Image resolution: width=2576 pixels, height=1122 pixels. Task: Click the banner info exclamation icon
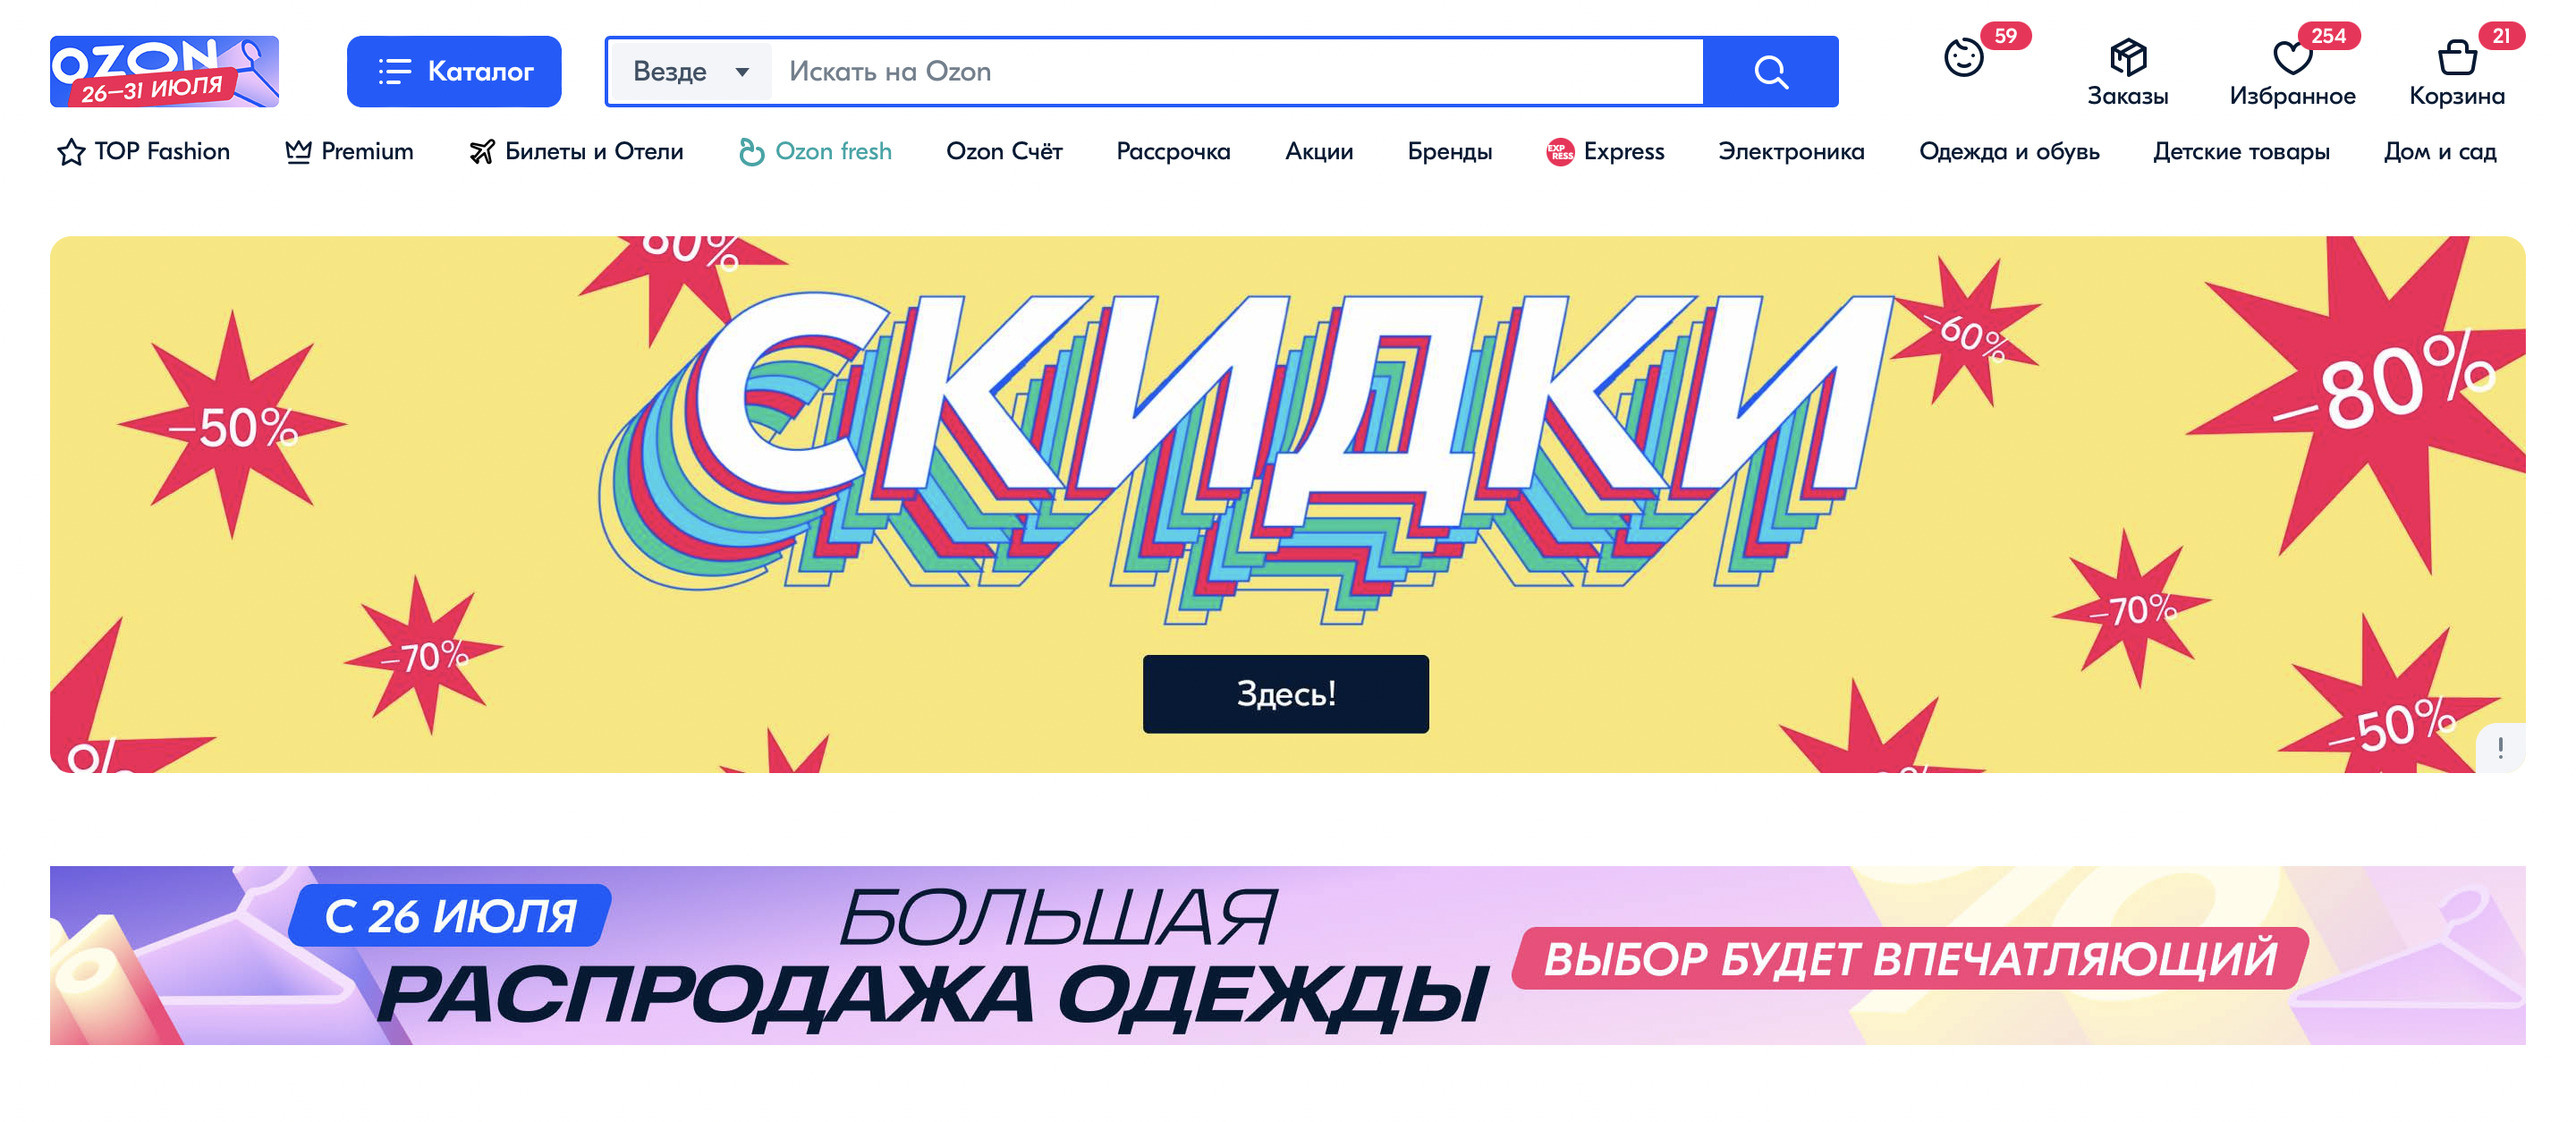coord(2500,747)
